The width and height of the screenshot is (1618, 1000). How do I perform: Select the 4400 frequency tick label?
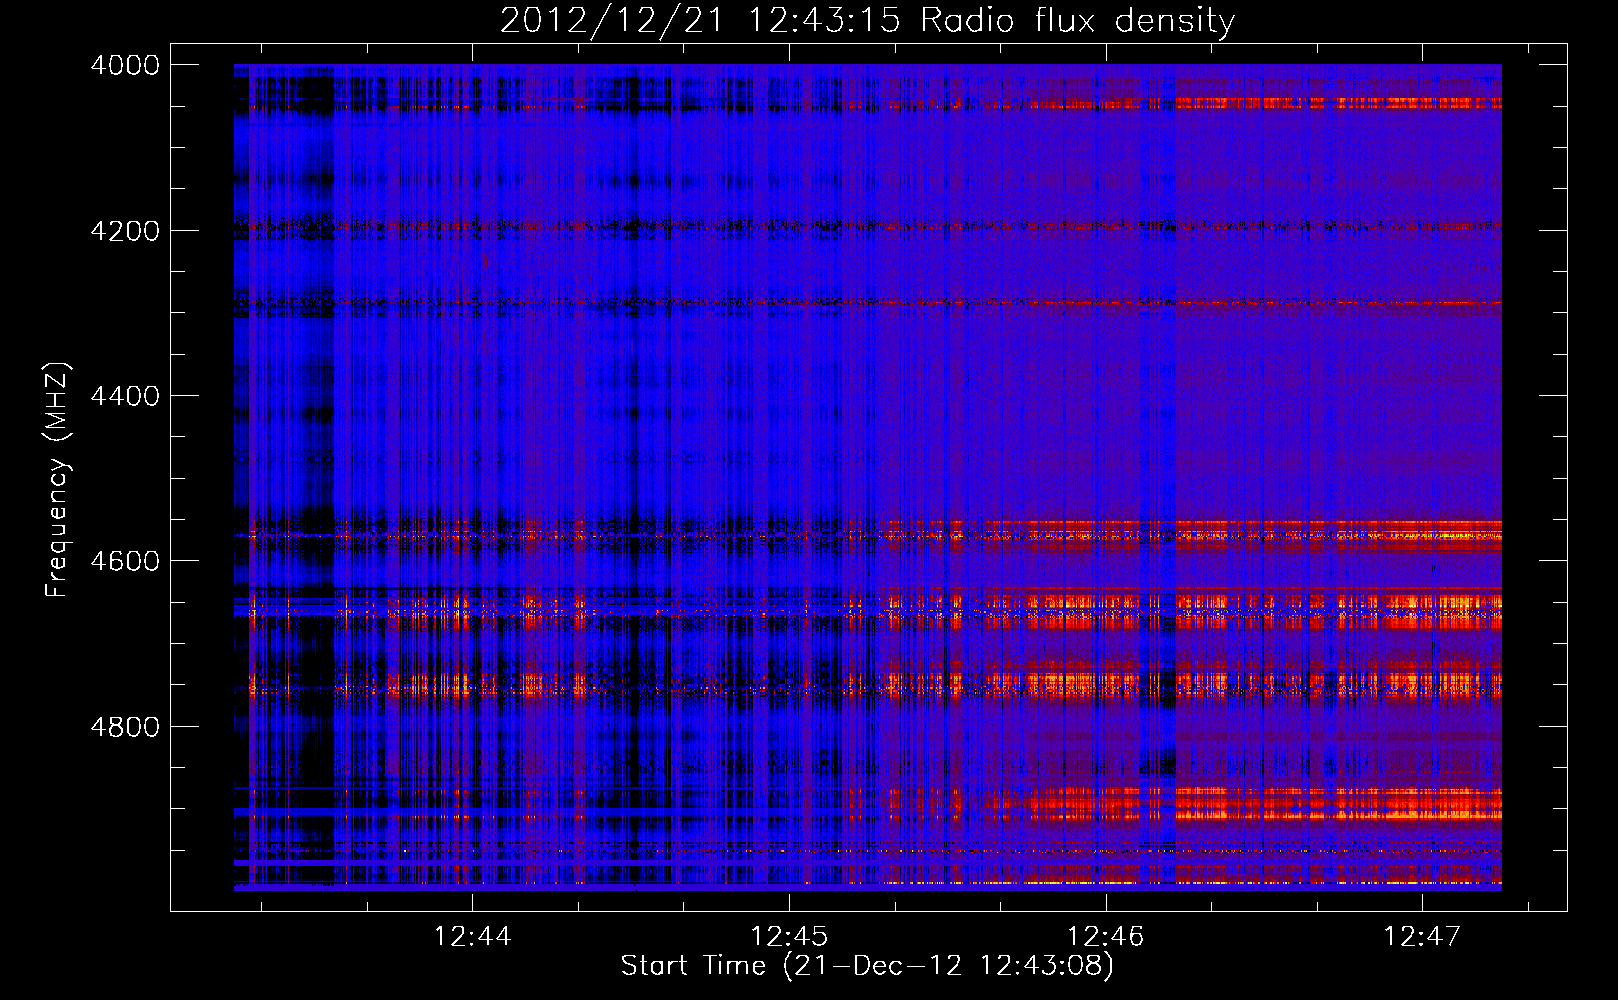pos(125,396)
